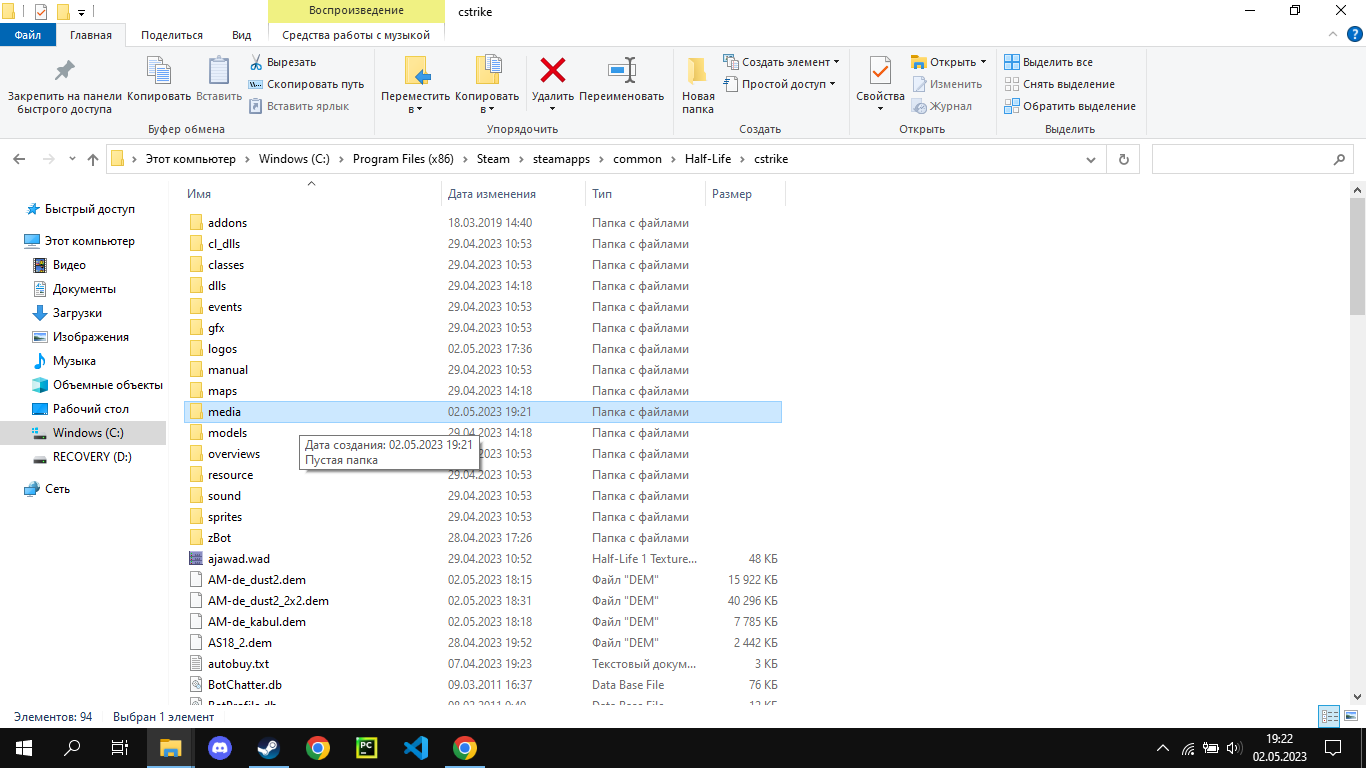Open taskbar search
This screenshot has width=1366, height=768.
pos(72,748)
